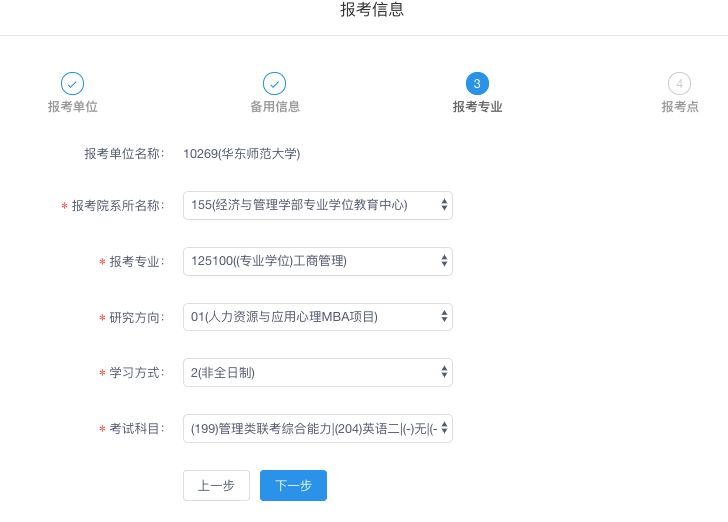
Task: Expand the 考试科目 dropdown list
Action: 318,429
